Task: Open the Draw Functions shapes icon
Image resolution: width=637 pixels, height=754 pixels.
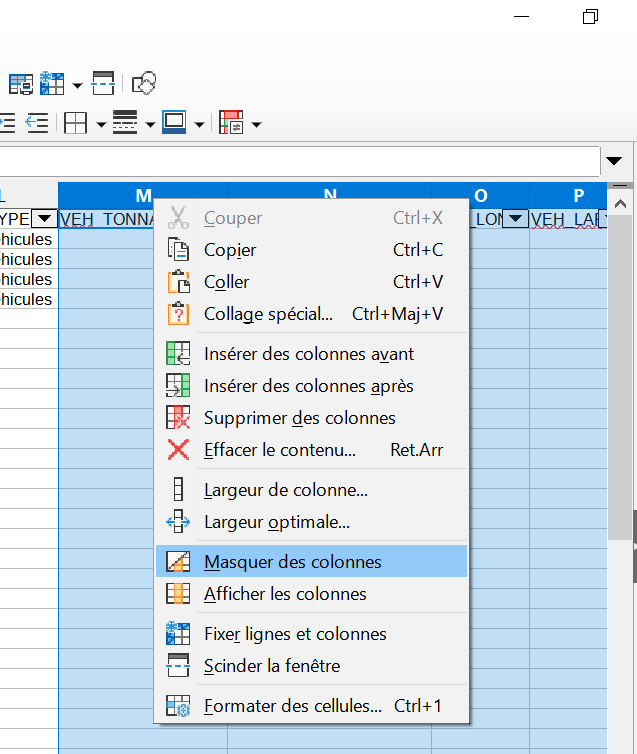Action: click(x=145, y=83)
